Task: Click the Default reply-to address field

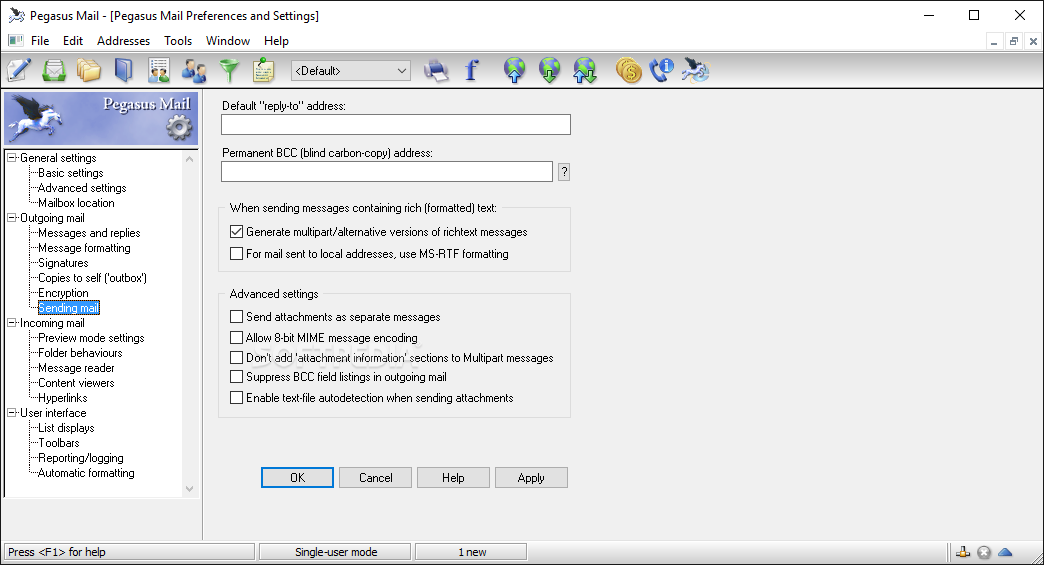Action: pyautogui.click(x=395, y=124)
